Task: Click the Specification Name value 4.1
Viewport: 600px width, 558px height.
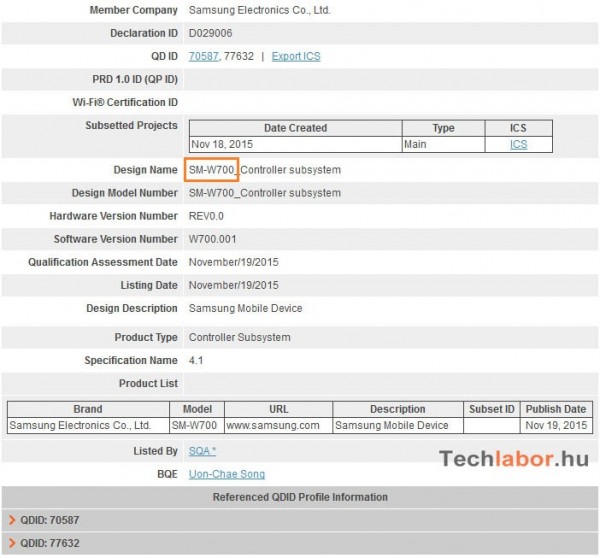Action: (x=196, y=360)
